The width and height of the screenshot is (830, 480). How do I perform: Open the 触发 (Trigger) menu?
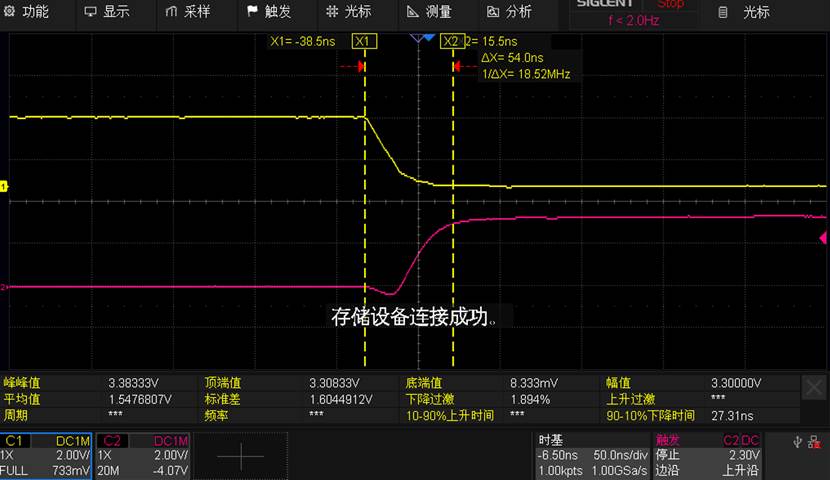(x=269, y=11)
